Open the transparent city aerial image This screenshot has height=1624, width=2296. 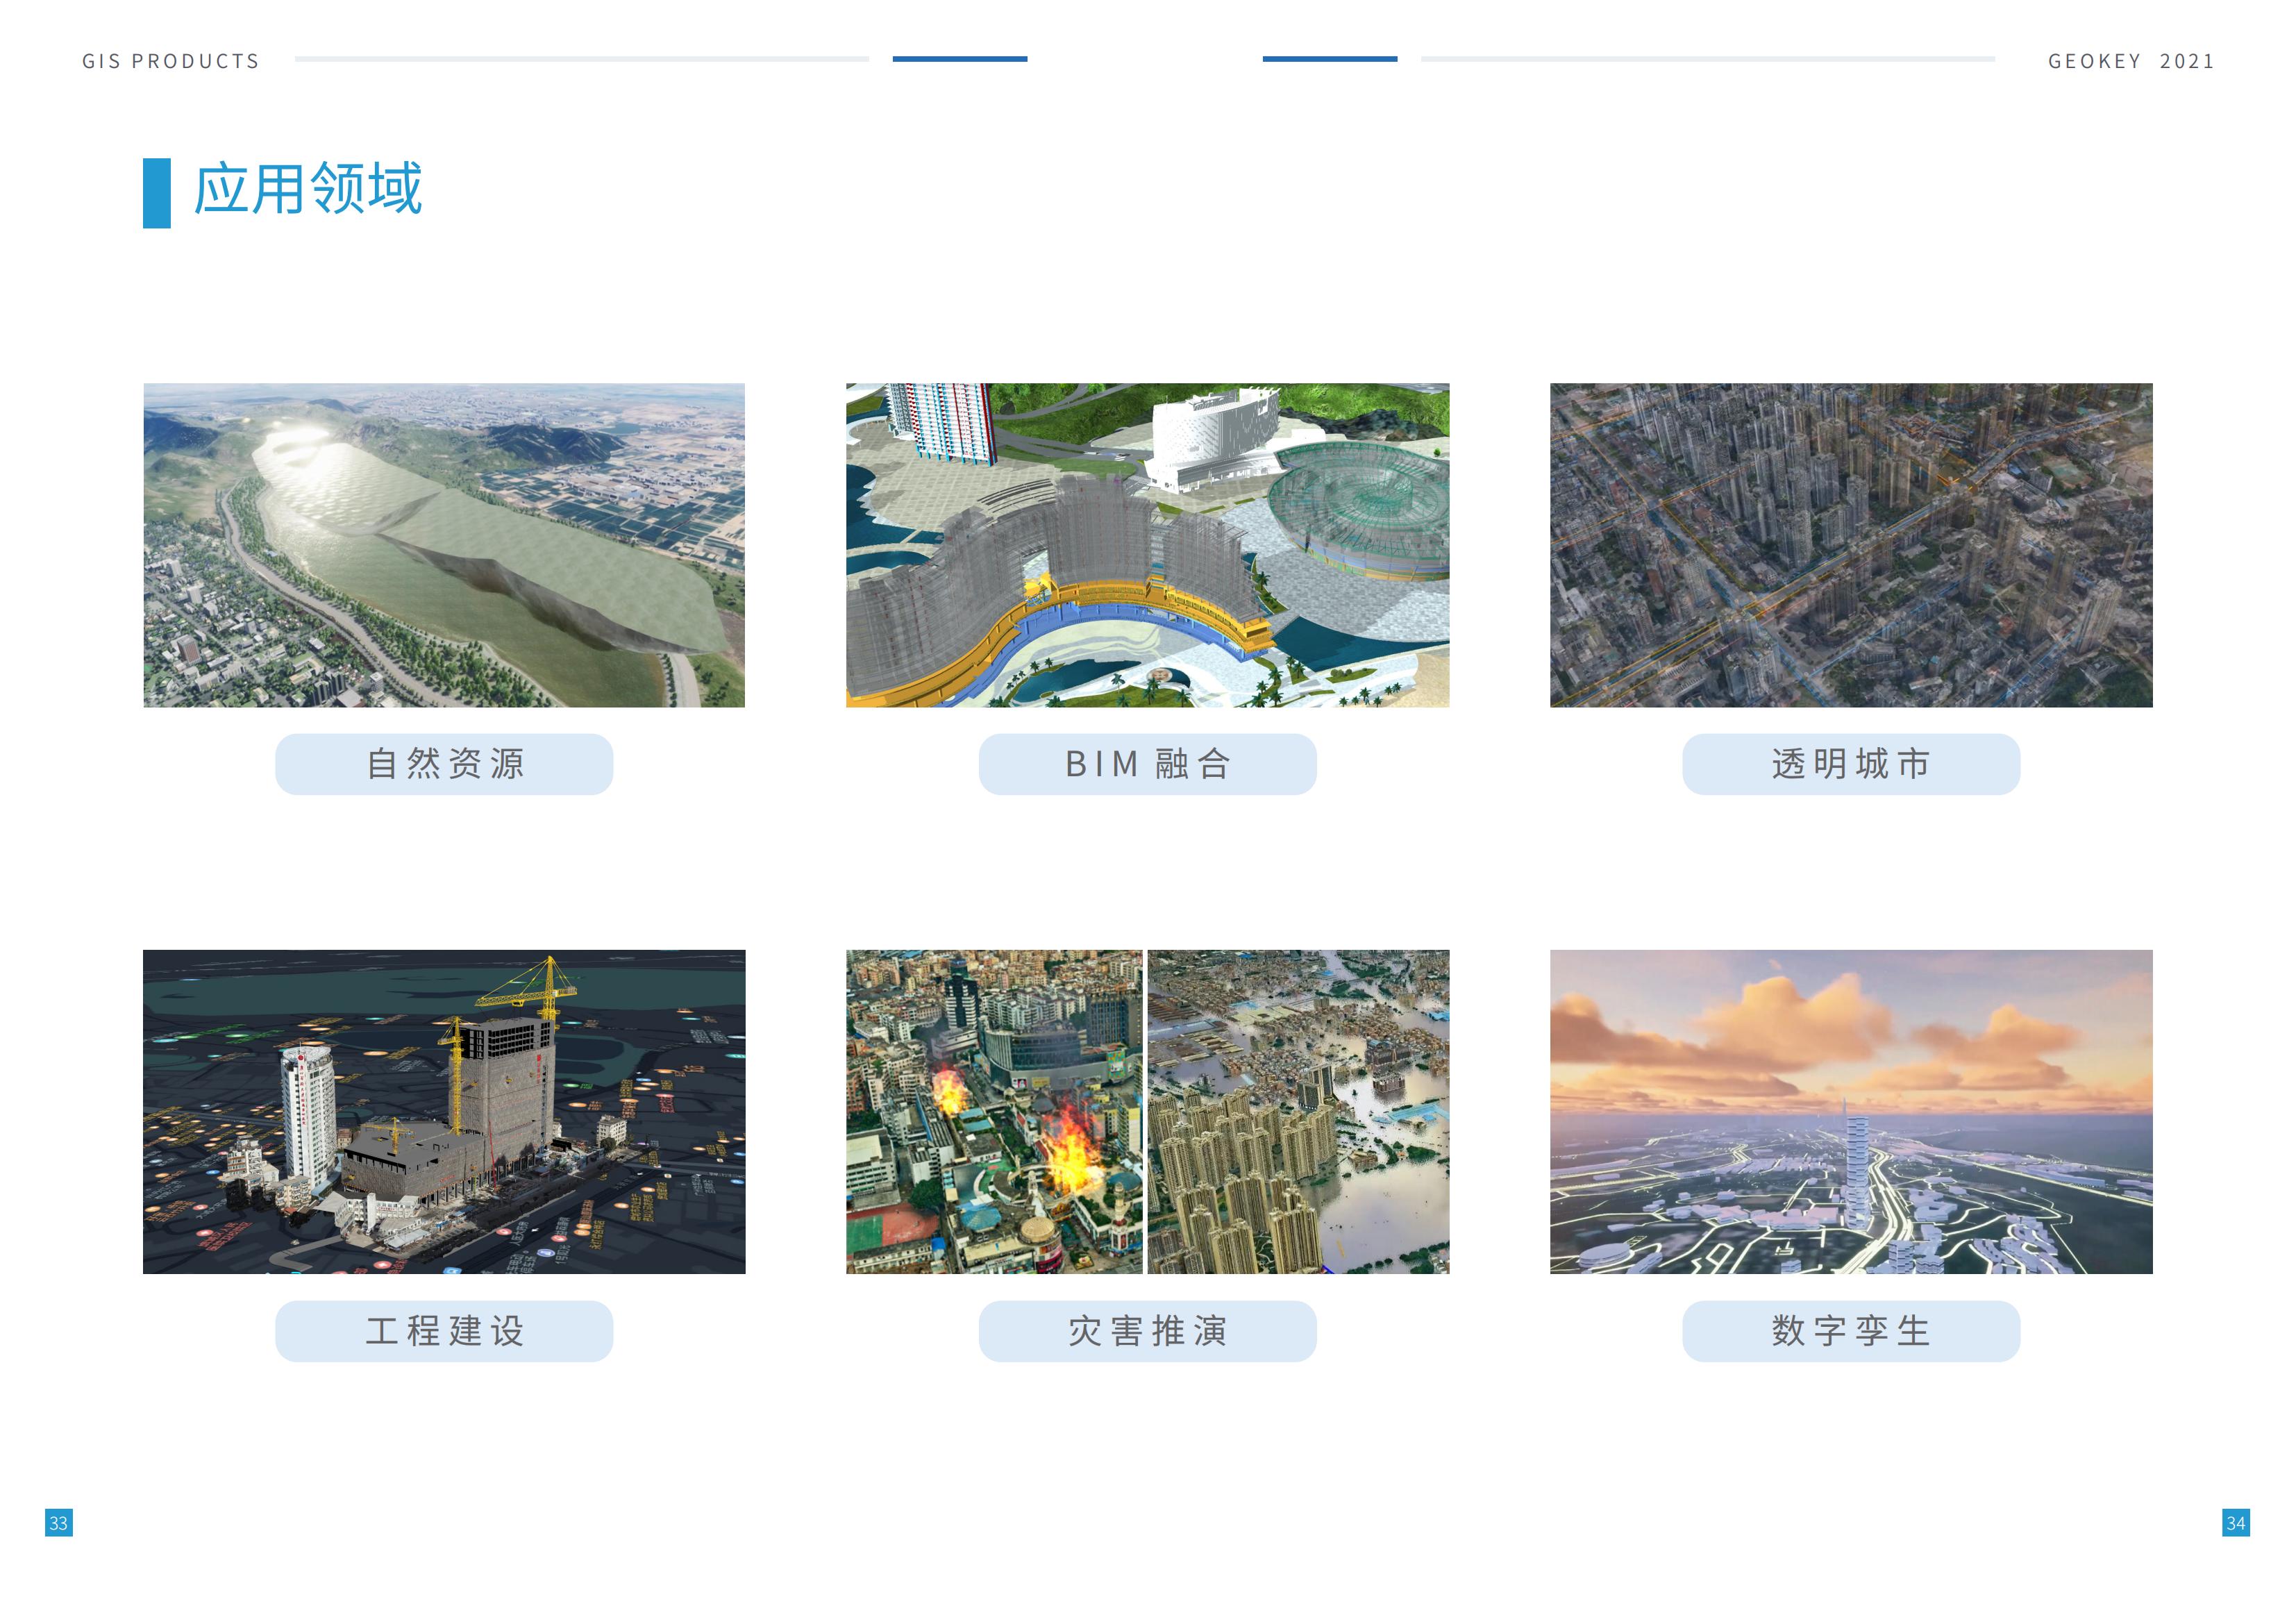point(1851,545)
